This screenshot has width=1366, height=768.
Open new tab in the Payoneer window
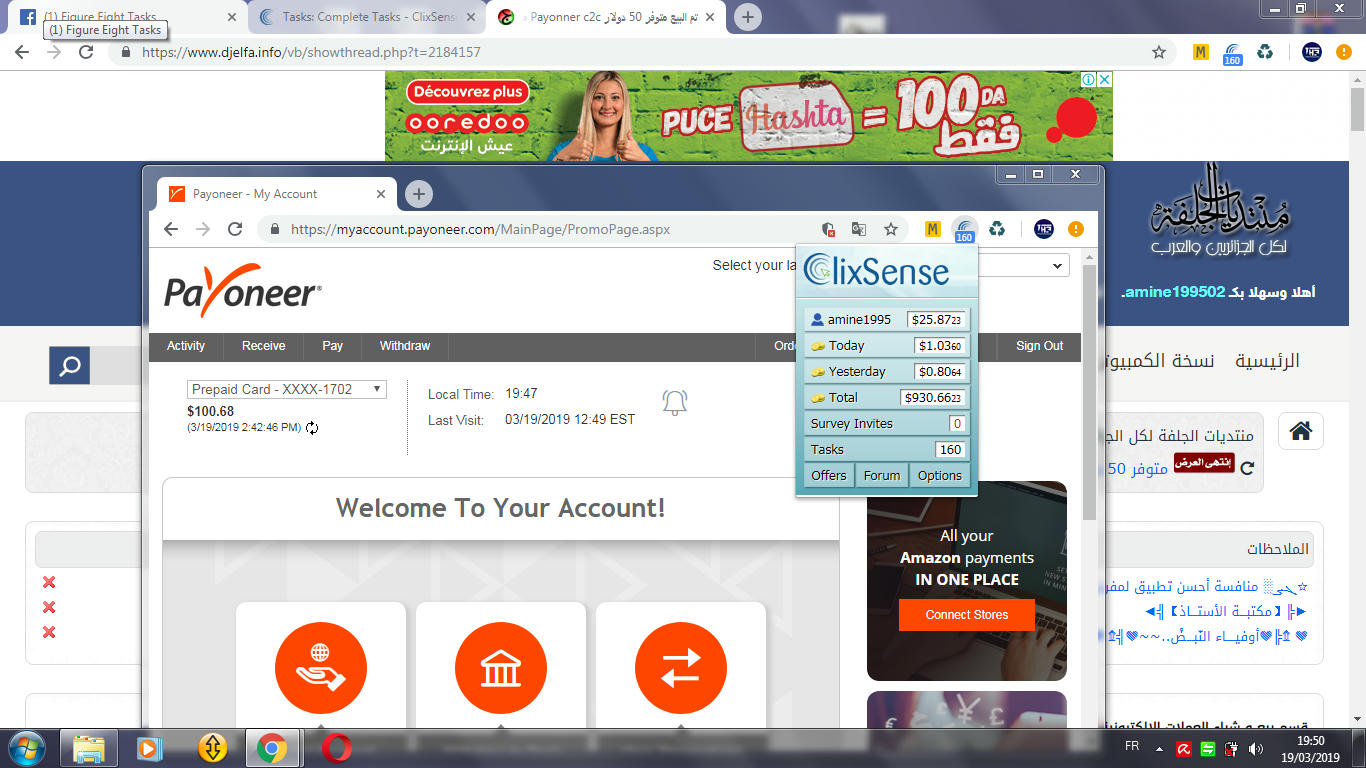[419, 194]
